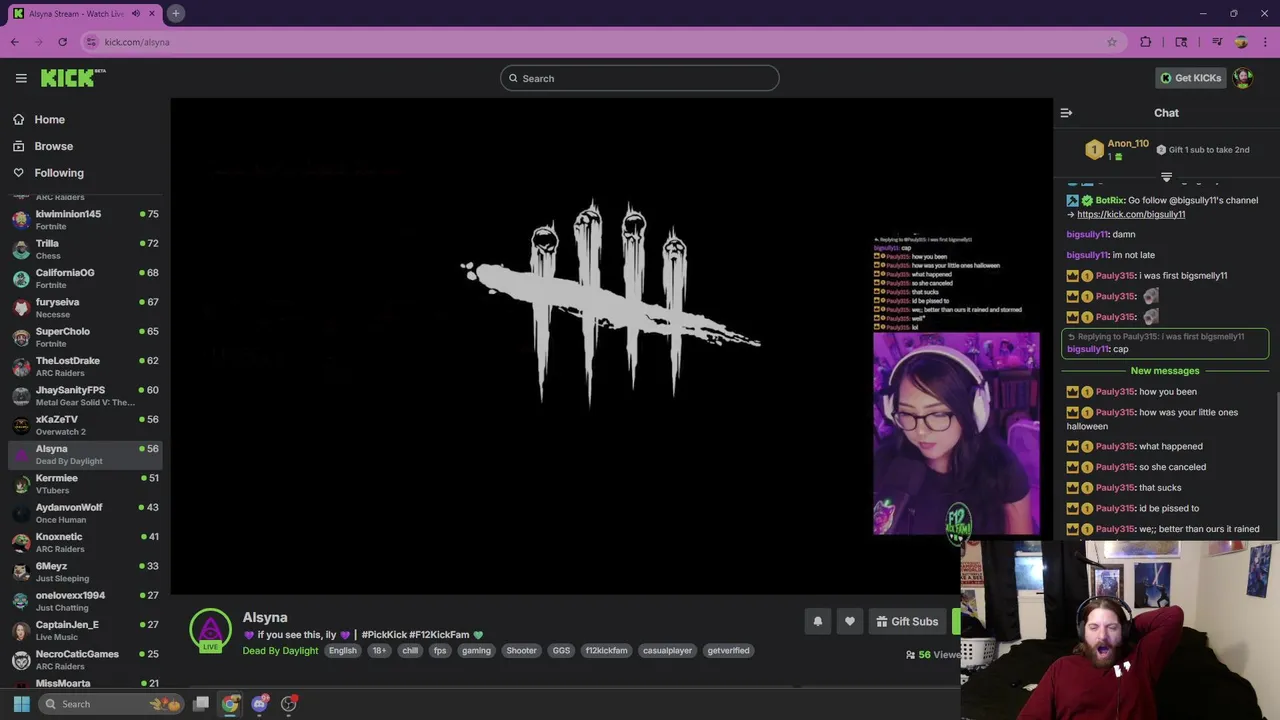
Task: Open Browse in sidebar
Action: (x=53, y=146)
